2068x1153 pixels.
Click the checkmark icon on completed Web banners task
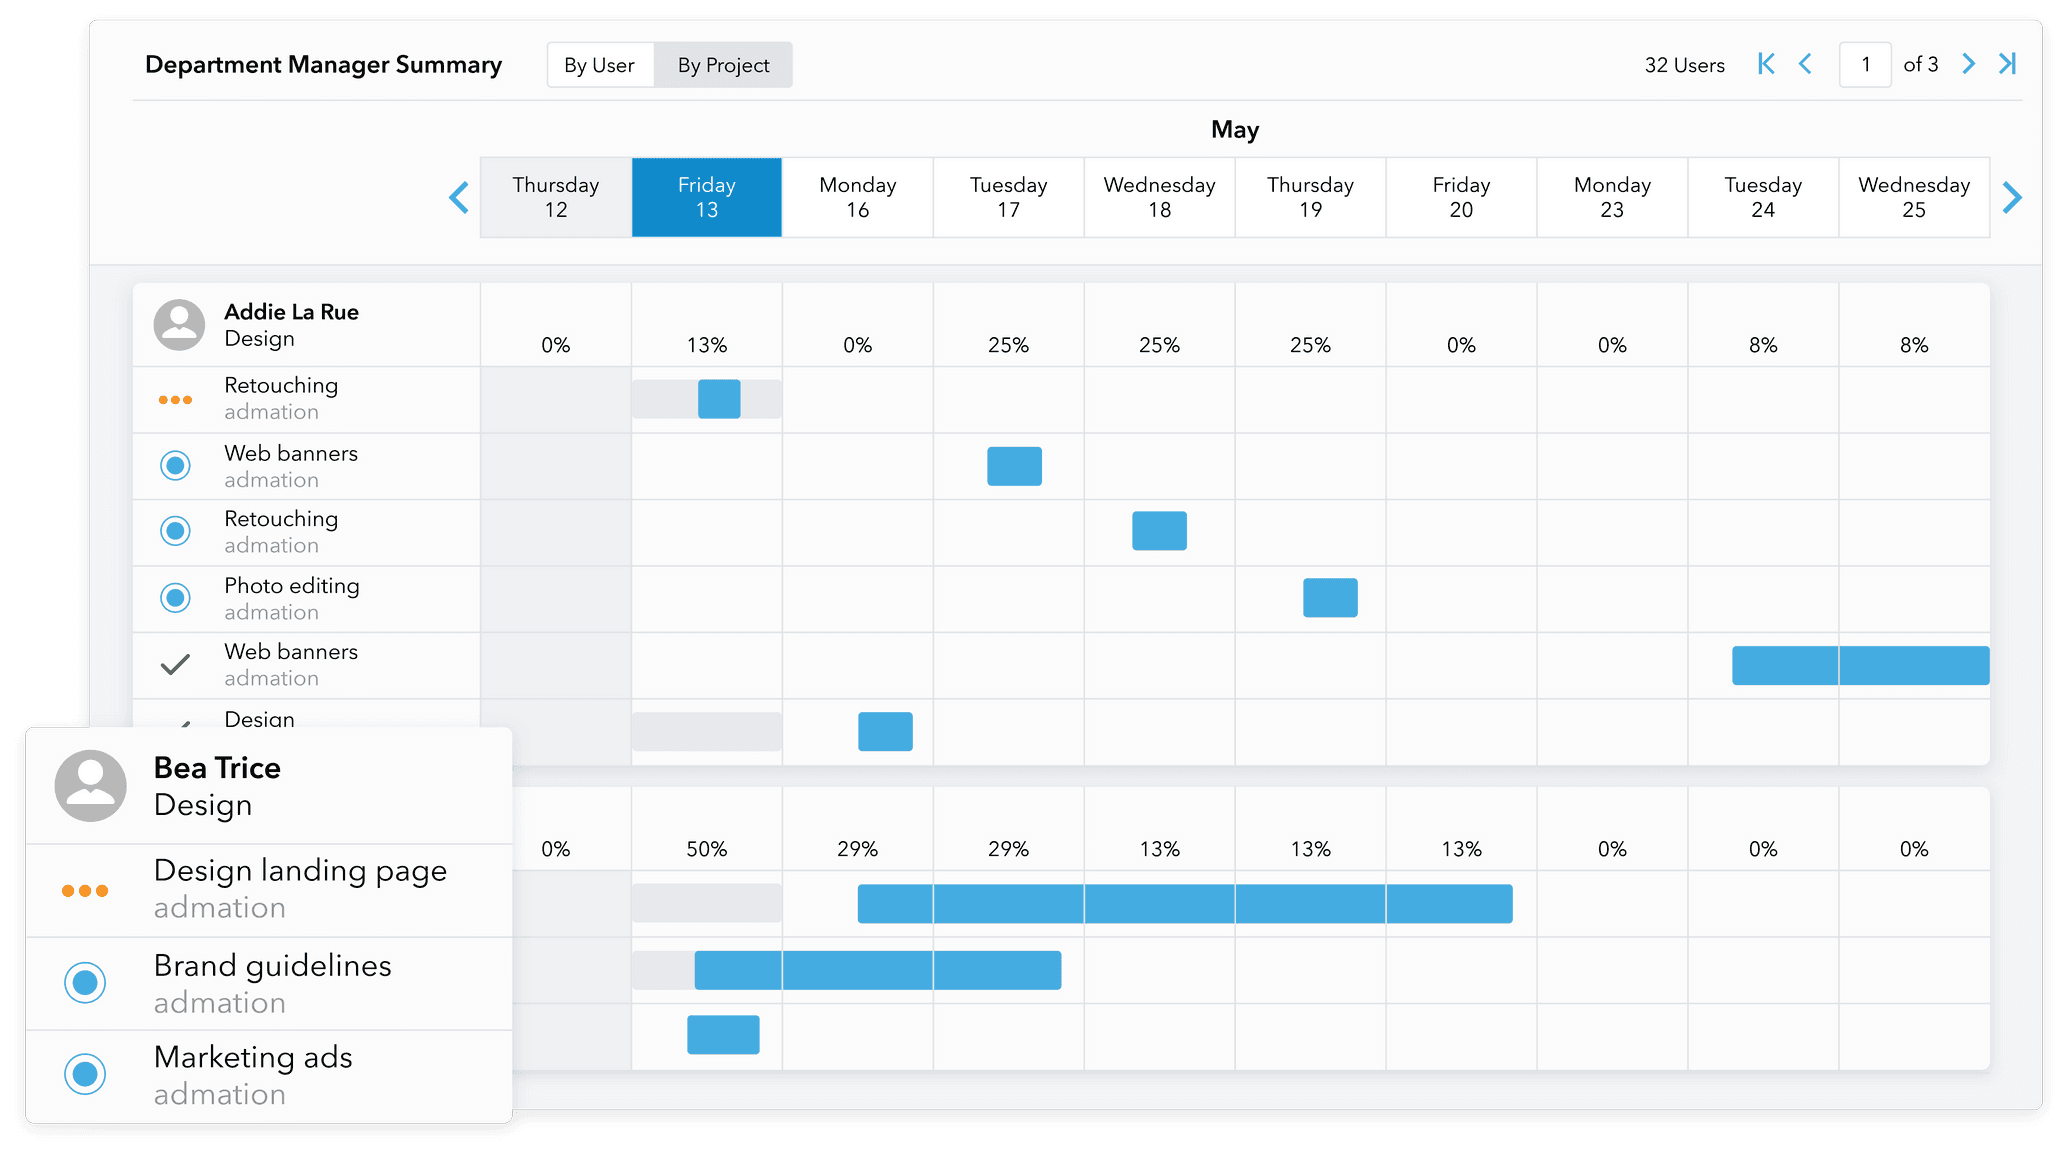[x=175, y=664]
